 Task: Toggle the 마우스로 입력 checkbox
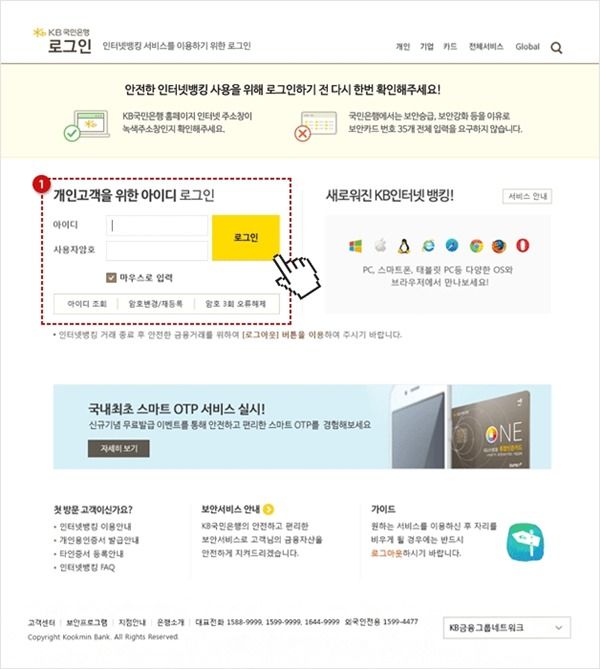(x=111, y=278)
